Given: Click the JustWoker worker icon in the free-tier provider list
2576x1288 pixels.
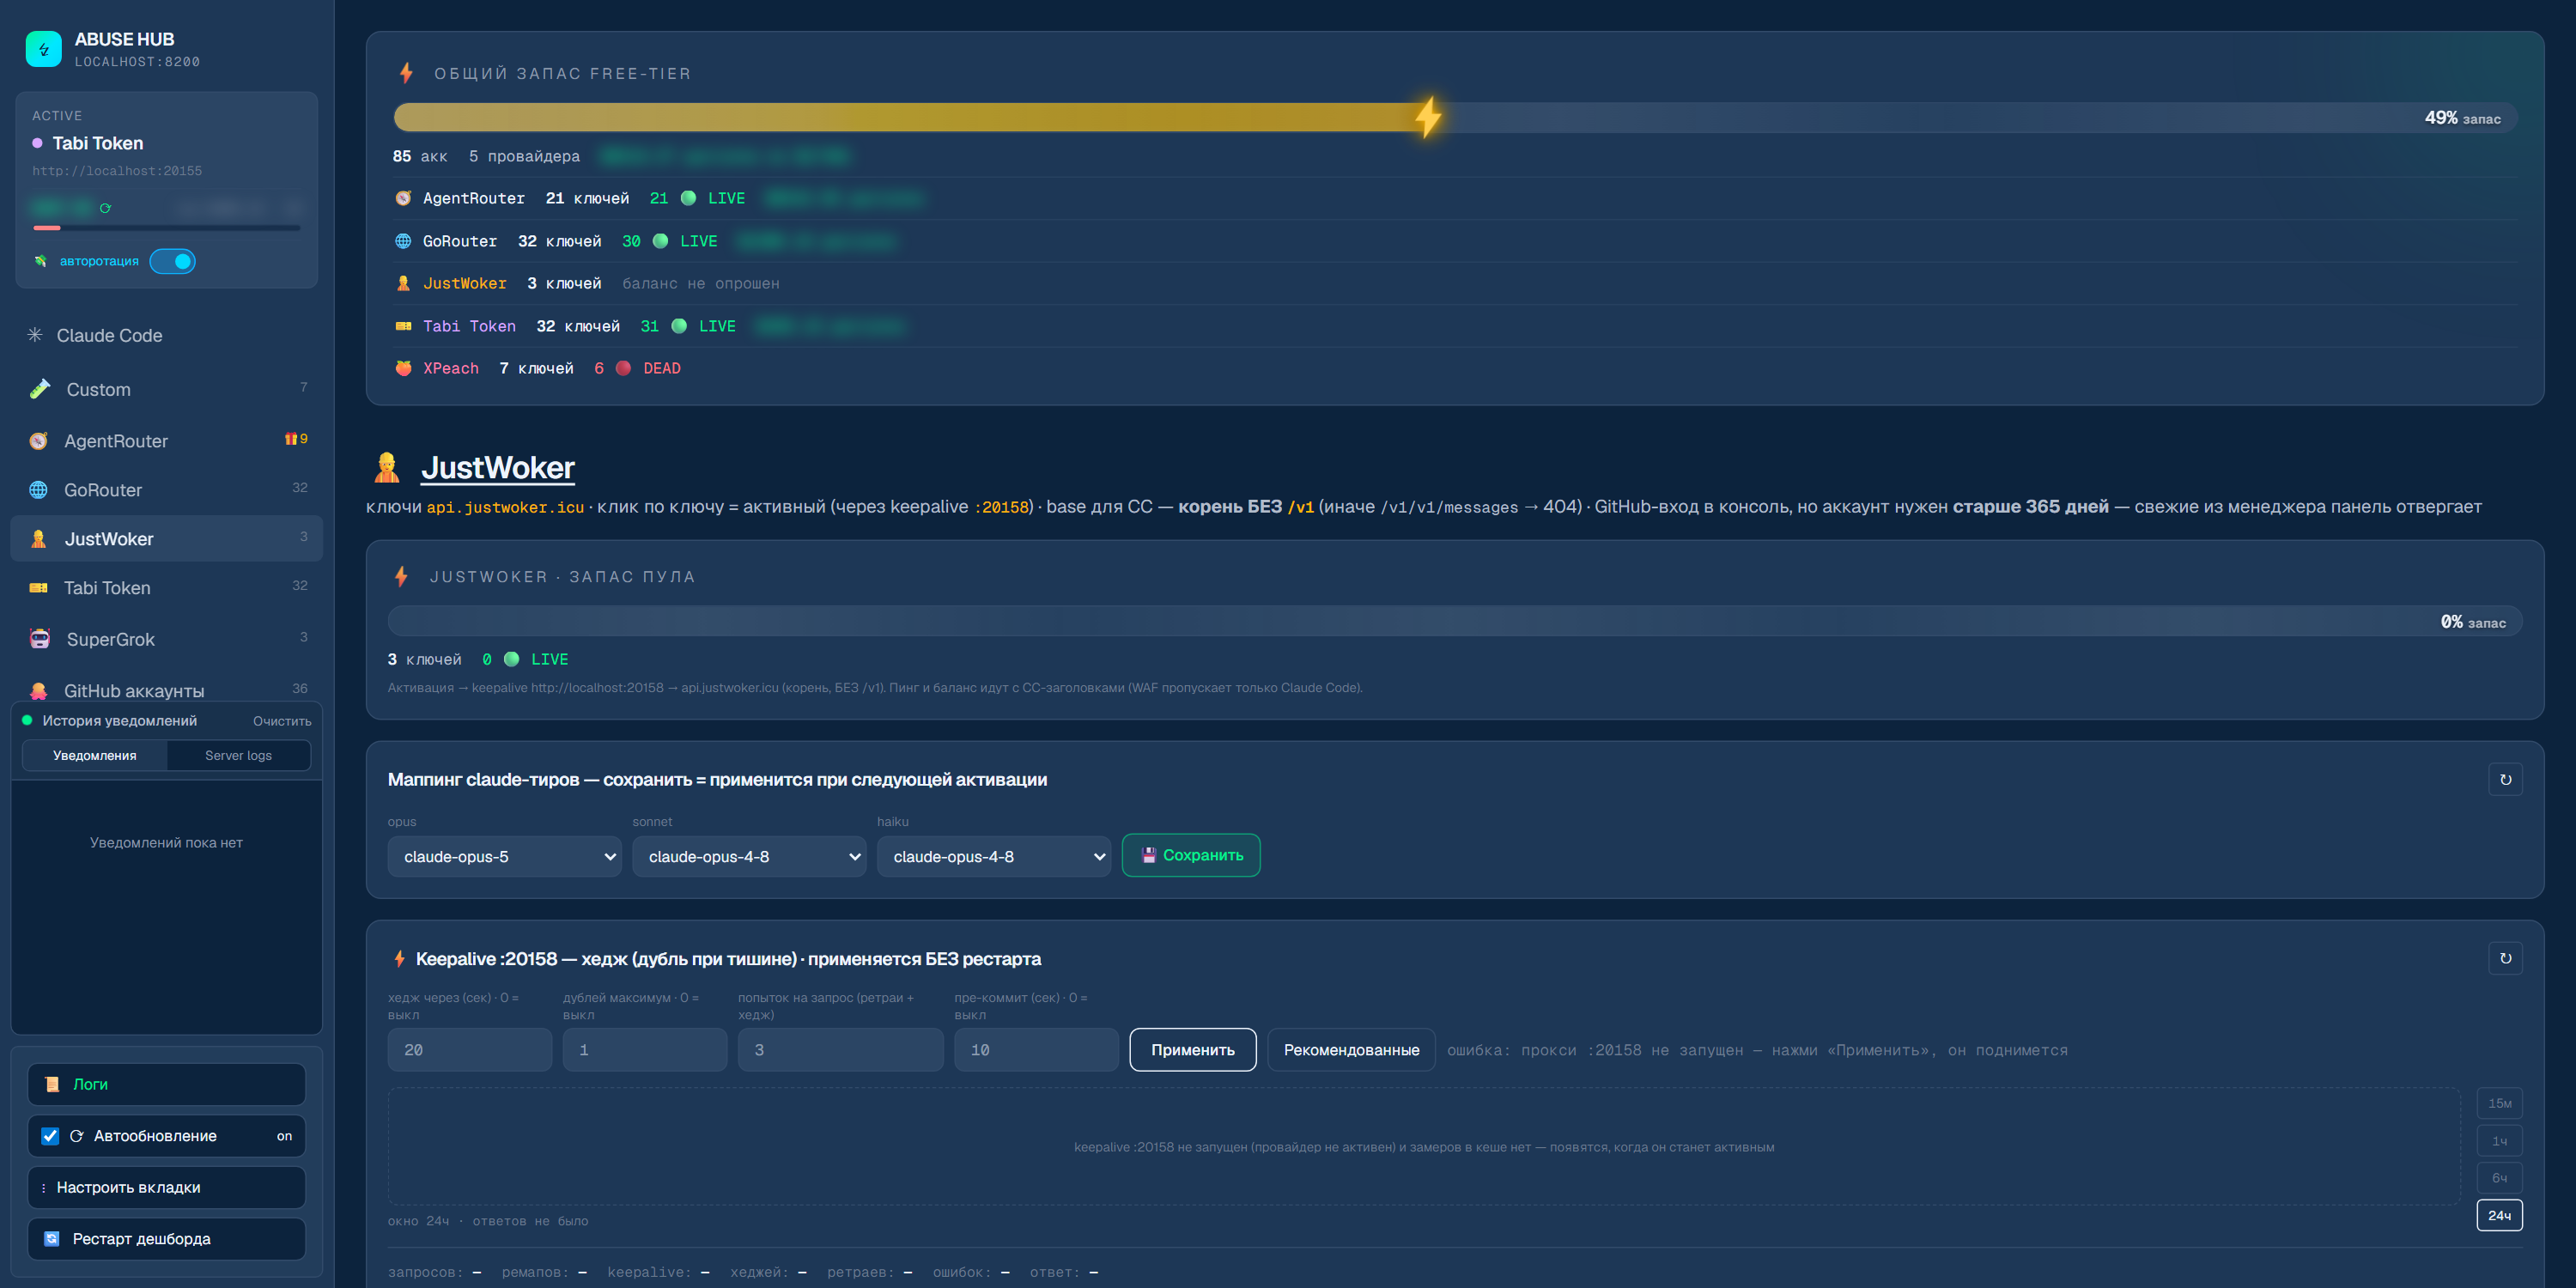Looking at the screenshot, I should coord(403,283).
